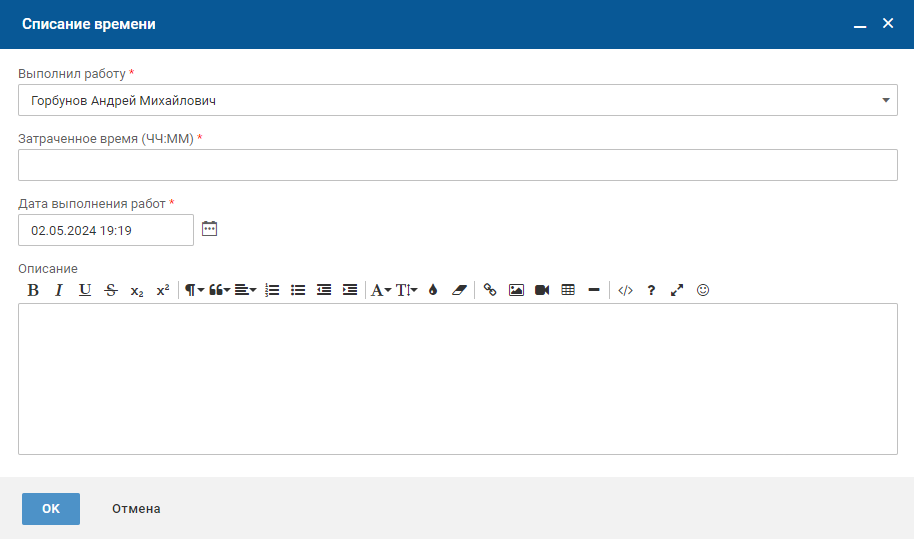The height and width of the screenshot is (539, 914).
Task: Expand the paragraph format dropdown
Action: click(193, 290)
